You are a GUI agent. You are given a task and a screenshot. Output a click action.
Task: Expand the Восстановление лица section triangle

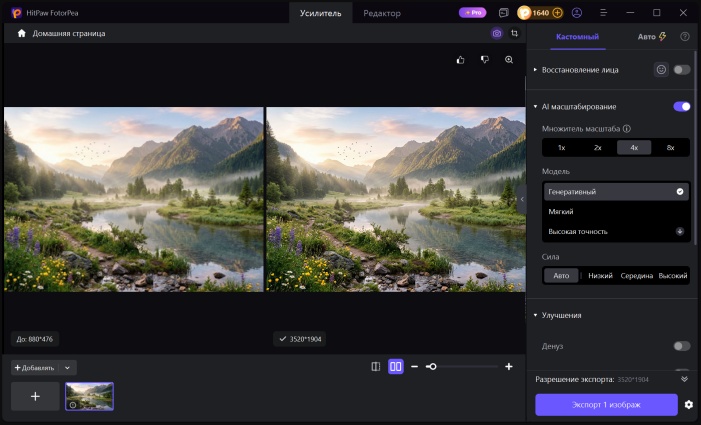(535, 70)
